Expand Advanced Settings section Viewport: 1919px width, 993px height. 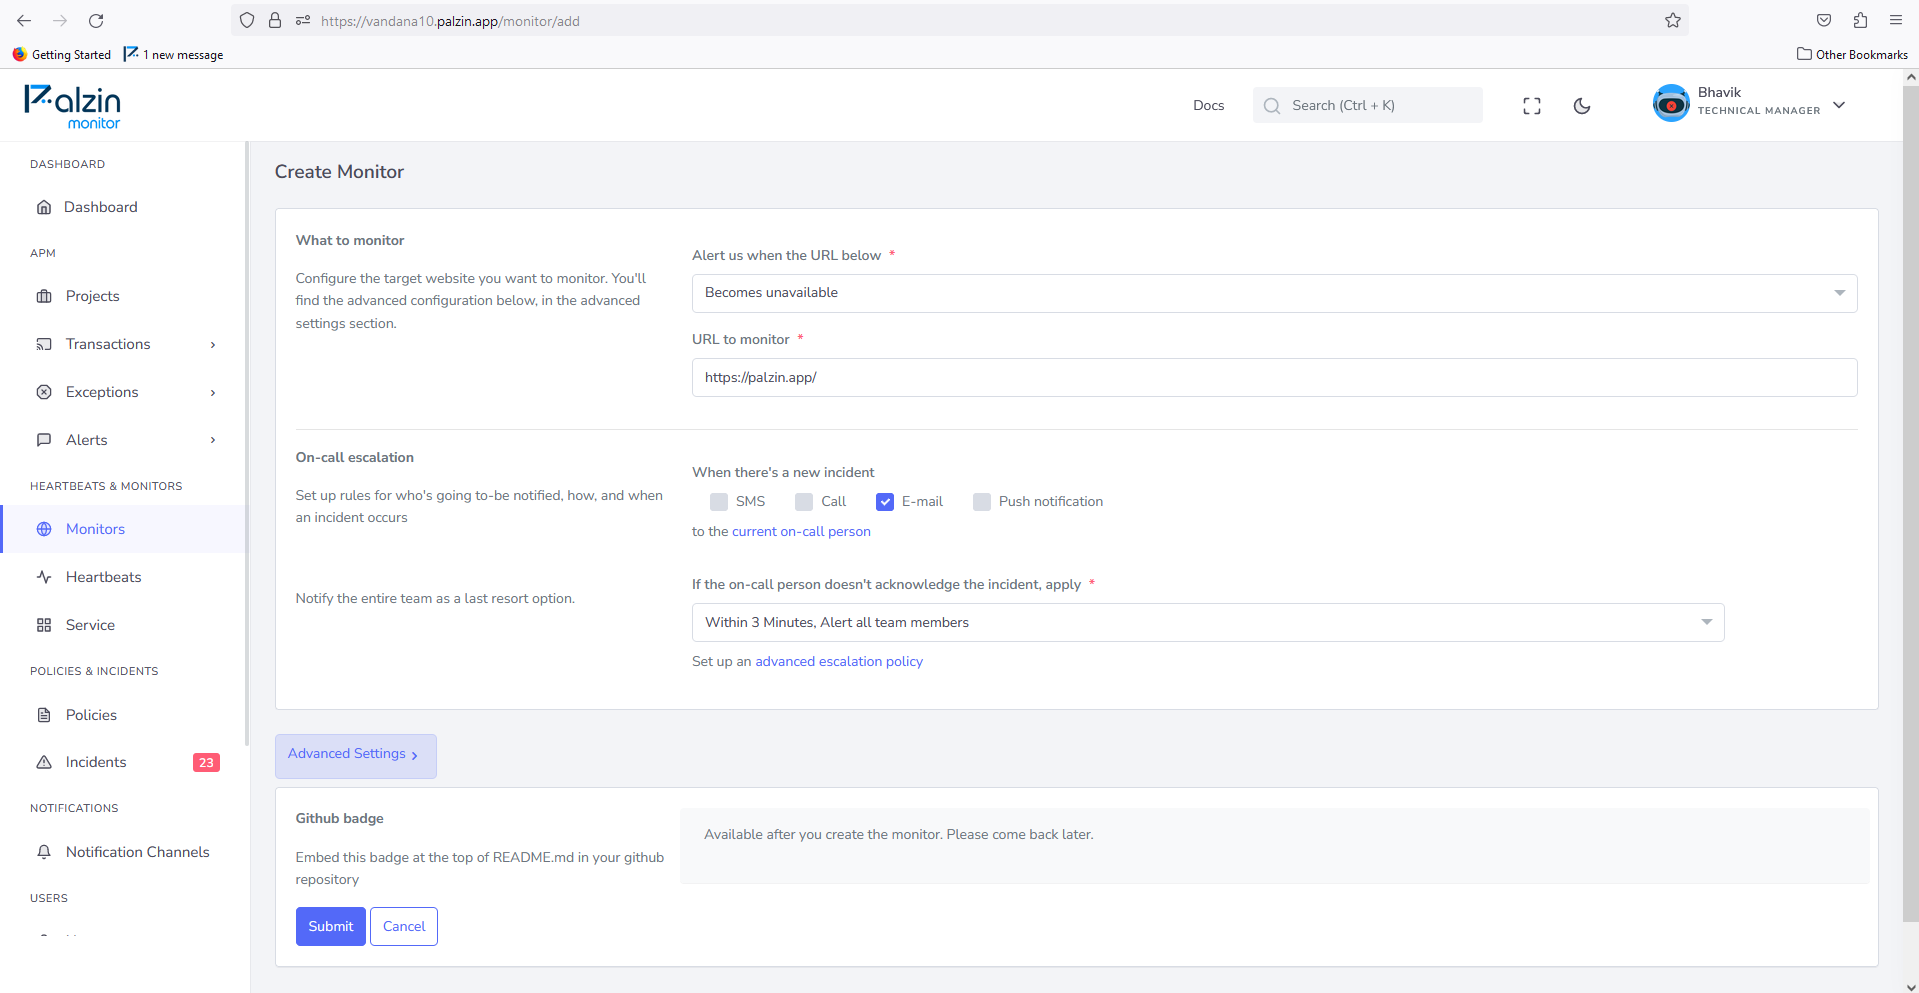pos(355,755)
